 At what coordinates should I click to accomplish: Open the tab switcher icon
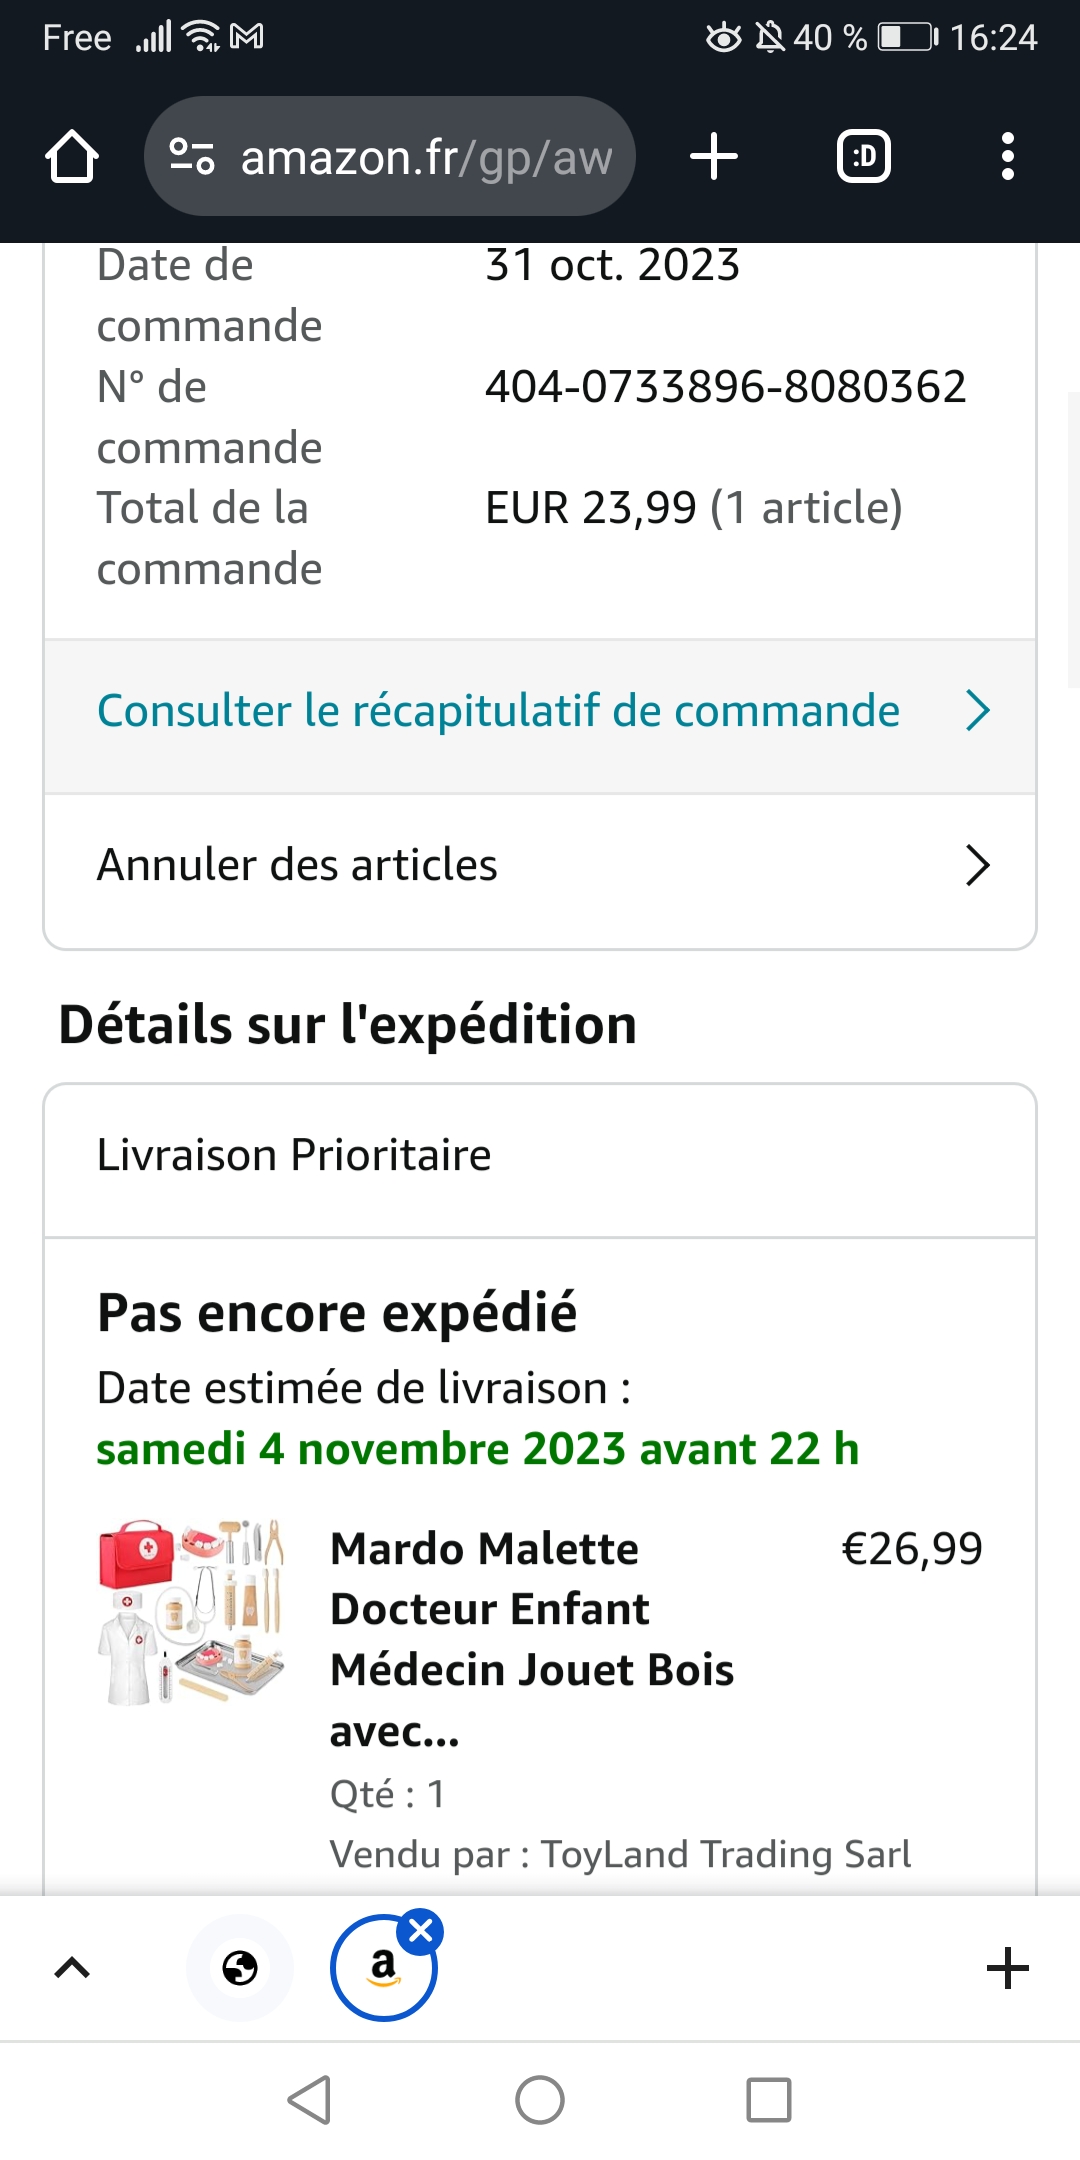pyautogui.click(x=863, y=157)
